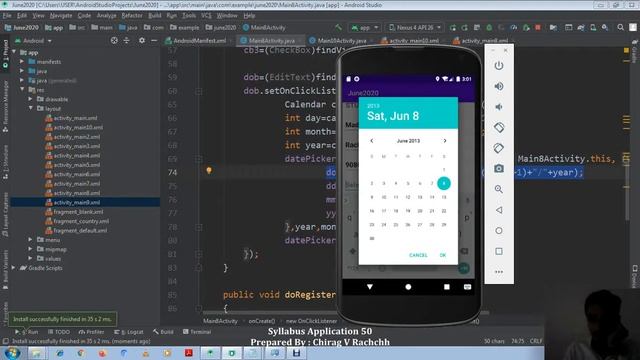Image resolution: width=640 pixels, height=360 pixels.
Task: Click emulator rotate left icon
Action: click(x=499, y=127)
